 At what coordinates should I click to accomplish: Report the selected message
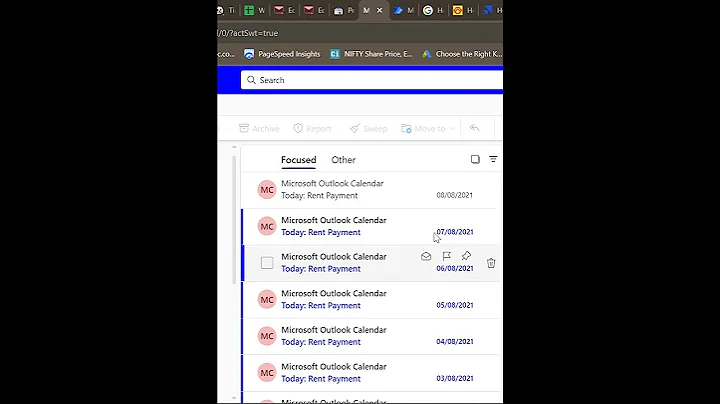click(312, 129)
